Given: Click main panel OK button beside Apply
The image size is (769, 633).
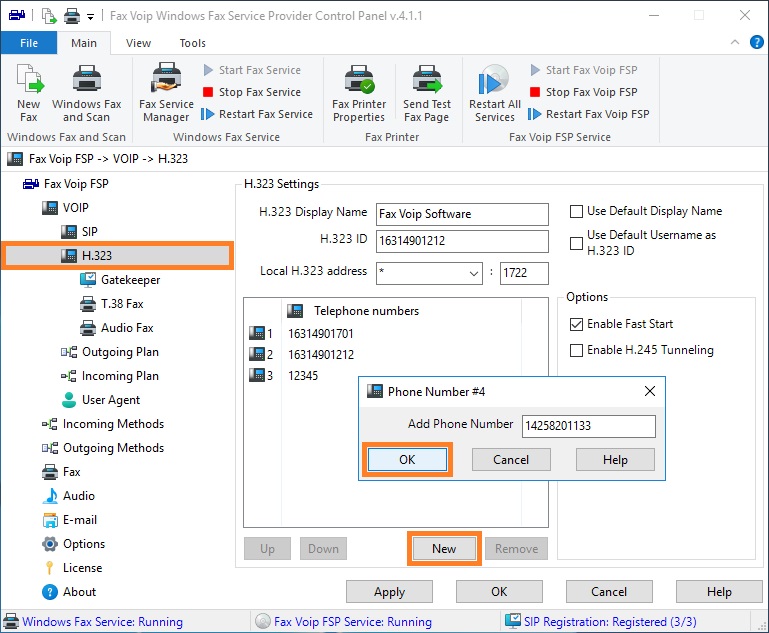Looking at the screenshot, I should (499, 592).
